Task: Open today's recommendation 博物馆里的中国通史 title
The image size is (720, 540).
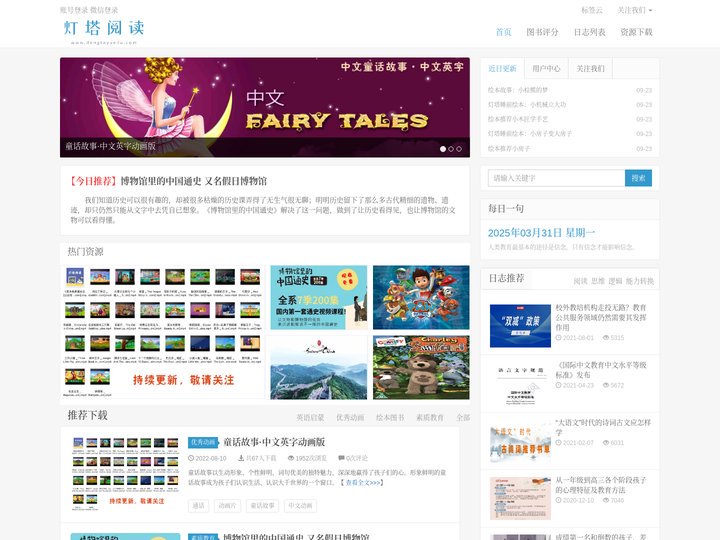Action: tap(194, 181)
